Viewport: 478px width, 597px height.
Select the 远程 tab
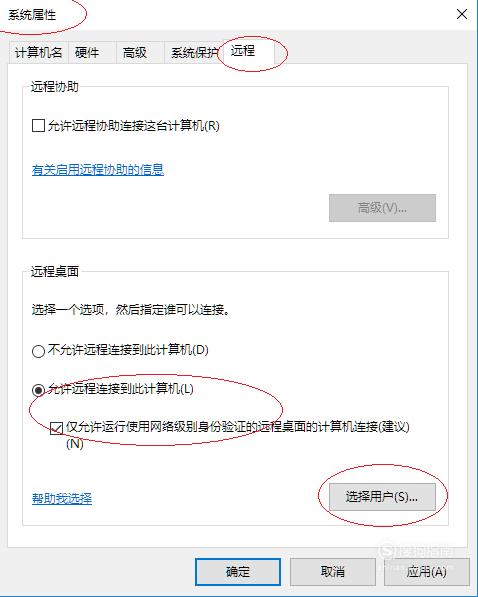243,51
